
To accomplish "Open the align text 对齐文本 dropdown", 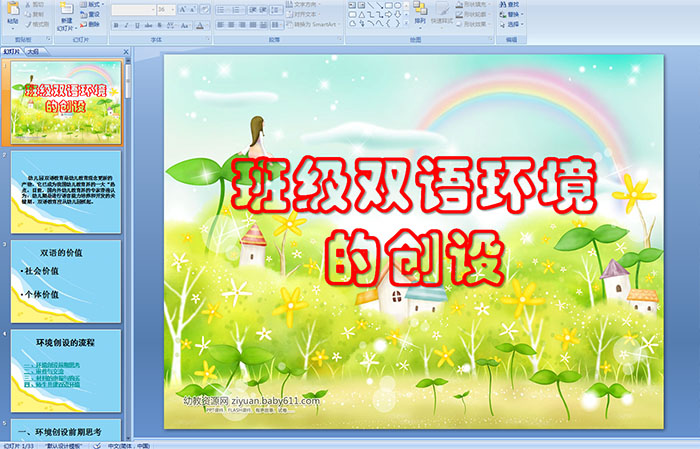I will click(x=303, y=14).
